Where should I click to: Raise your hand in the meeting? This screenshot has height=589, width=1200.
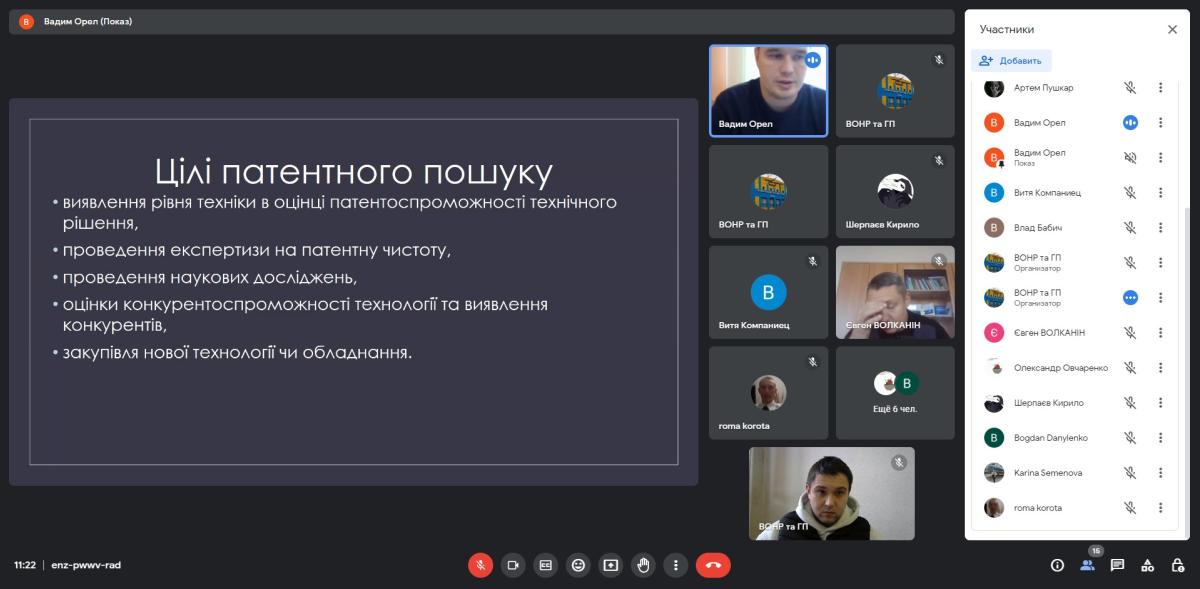(x=643, y=565)
